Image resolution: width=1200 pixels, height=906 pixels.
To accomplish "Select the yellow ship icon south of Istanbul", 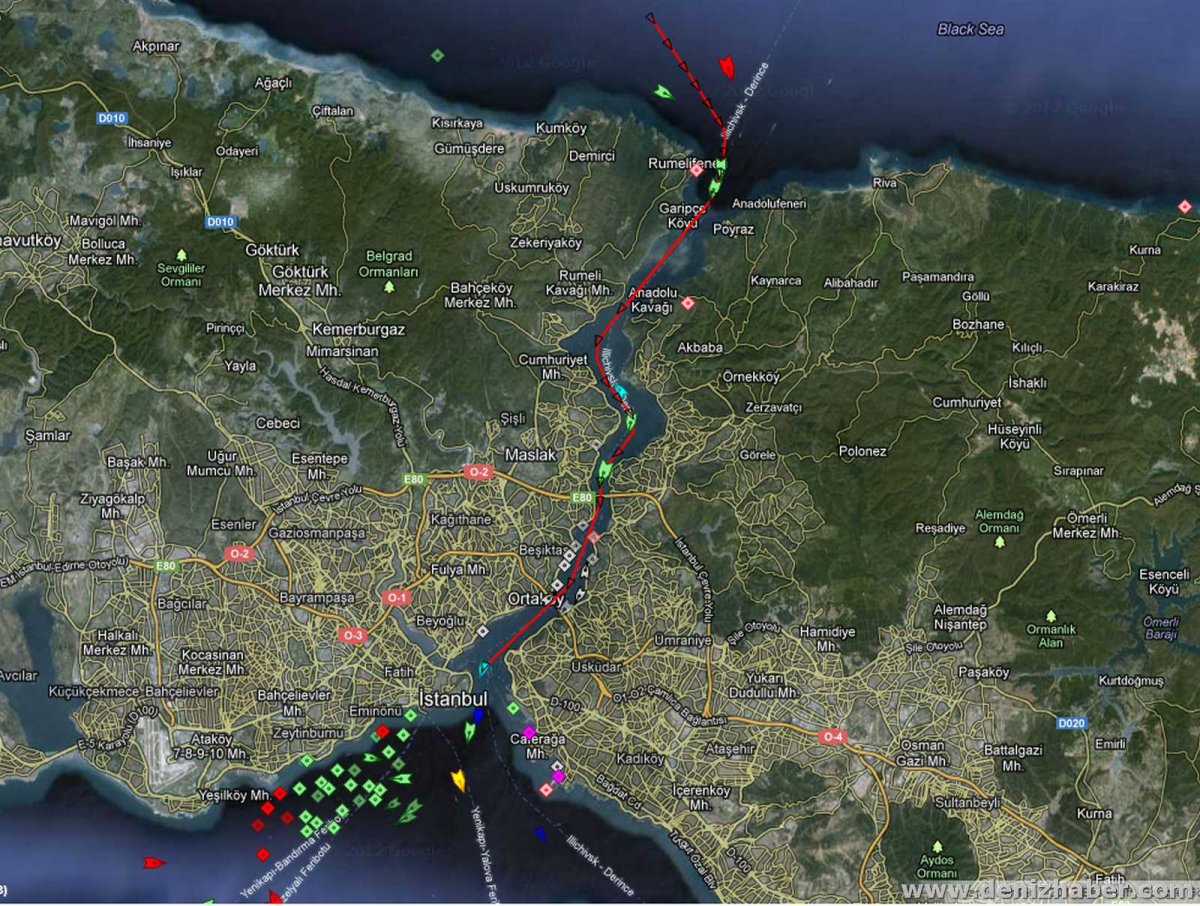I will coord(459,779).
